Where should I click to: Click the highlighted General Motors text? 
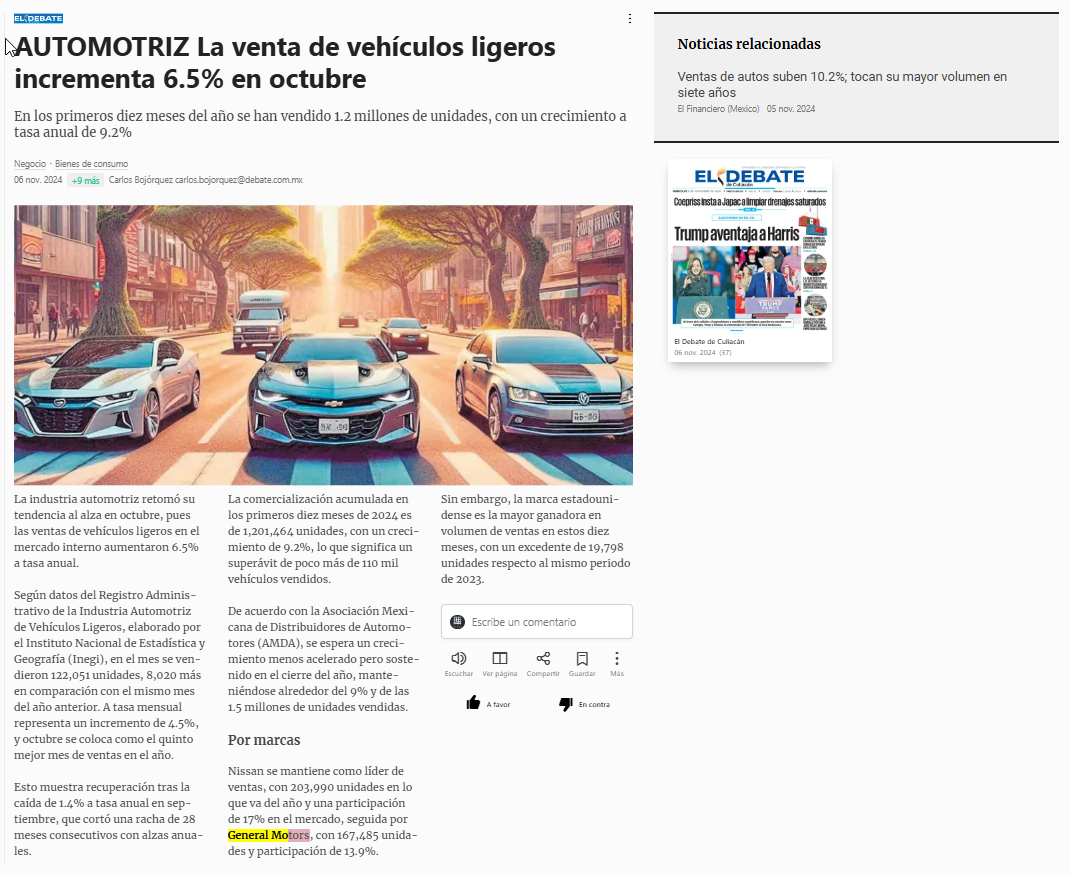click(269, 835)
